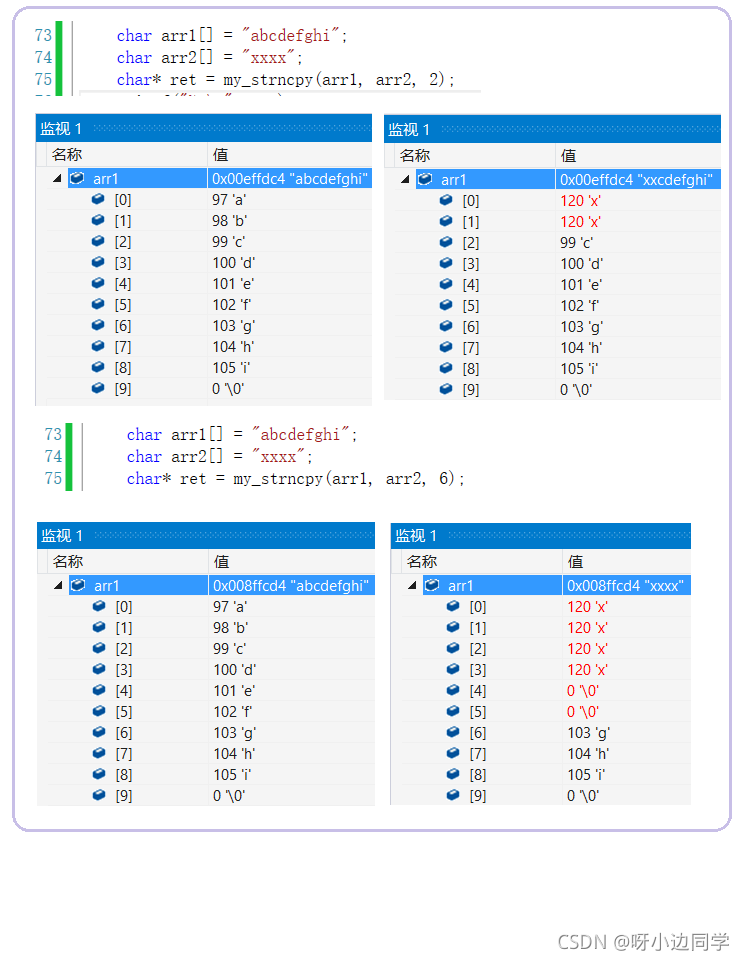Select value 0x00effdc4 "xxcdefghi" cell
This screenshot has width=744, height=960.
tap(638, 180)
